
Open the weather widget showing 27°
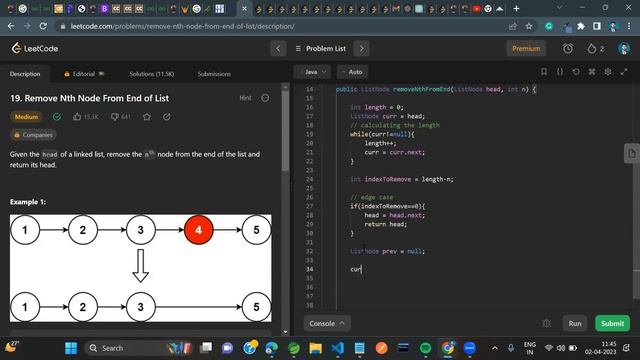[11, 347]
